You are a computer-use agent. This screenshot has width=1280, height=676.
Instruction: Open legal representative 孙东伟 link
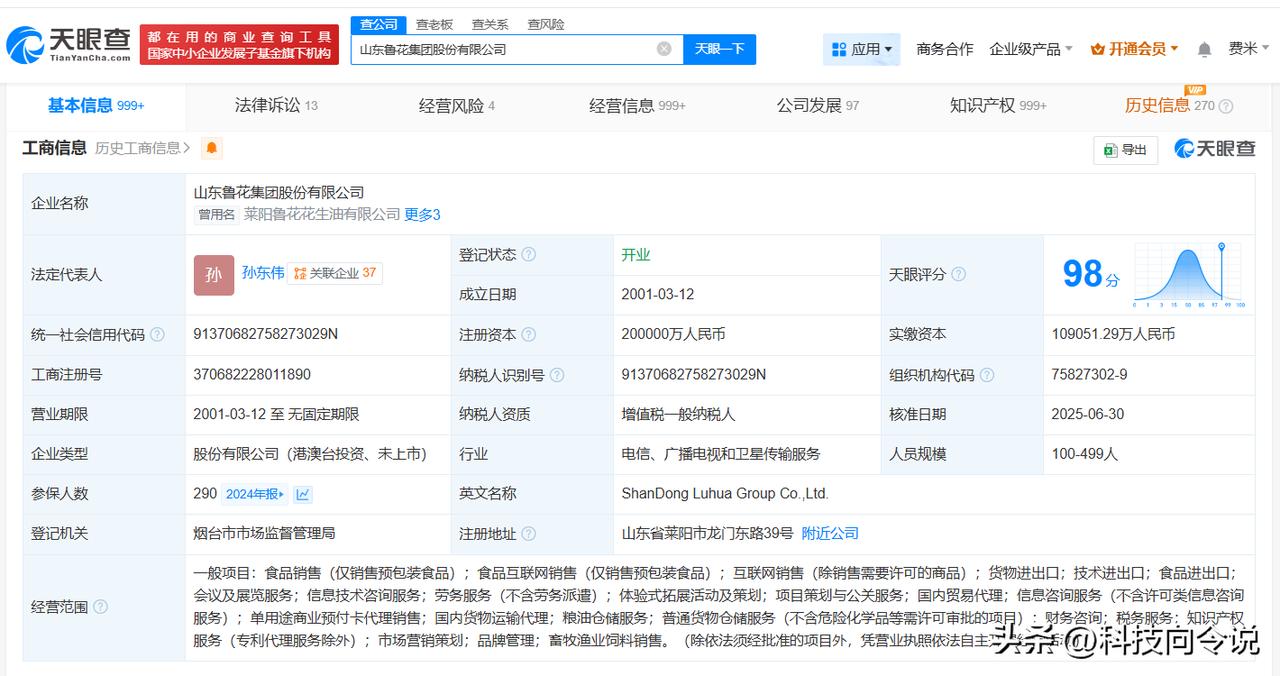263,272
